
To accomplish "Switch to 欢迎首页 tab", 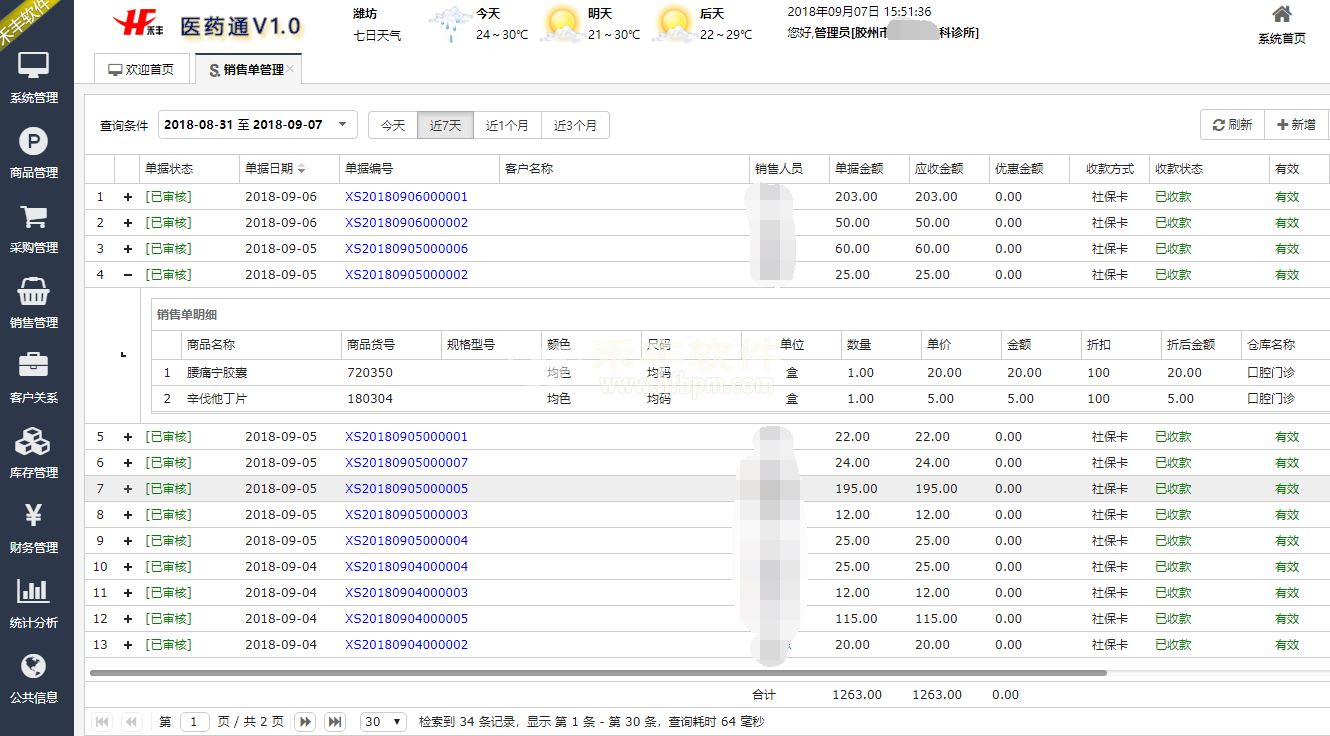I will [141, 70].
